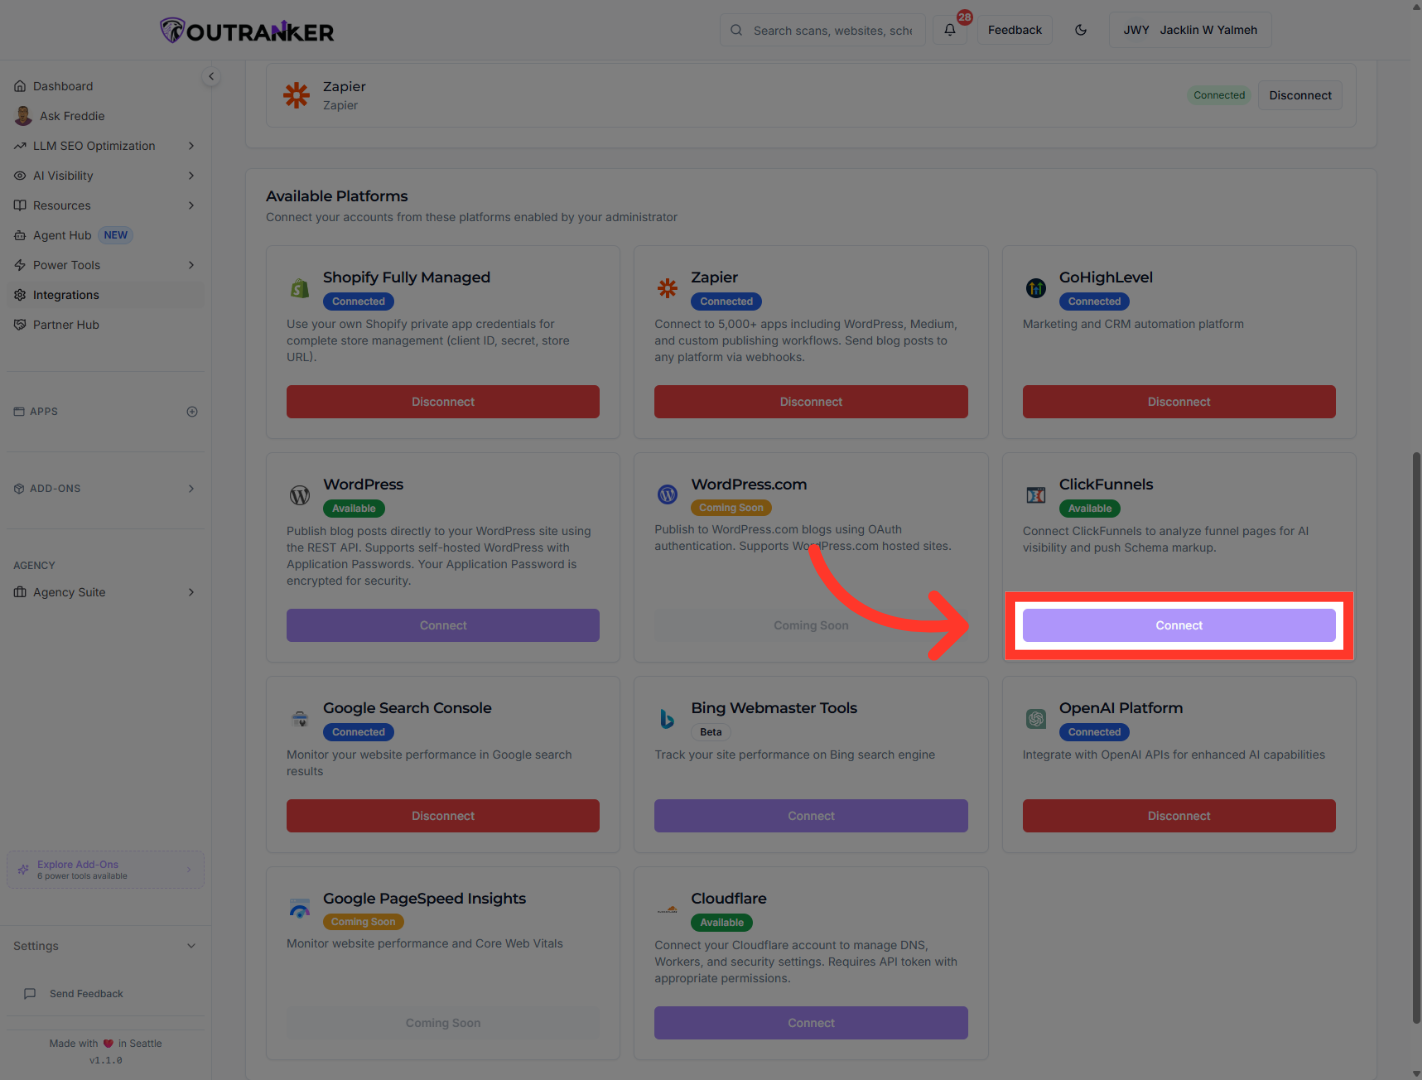Click the OpenAI Platform icon
The width and height of the screenshot is (1422, 1080).
[1036, 719]
